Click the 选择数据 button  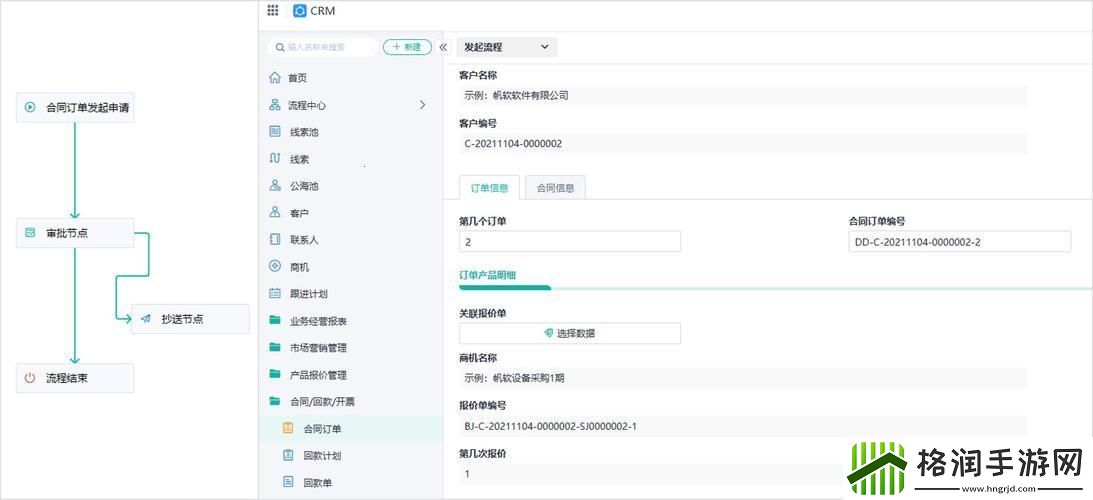coord(570,333)
